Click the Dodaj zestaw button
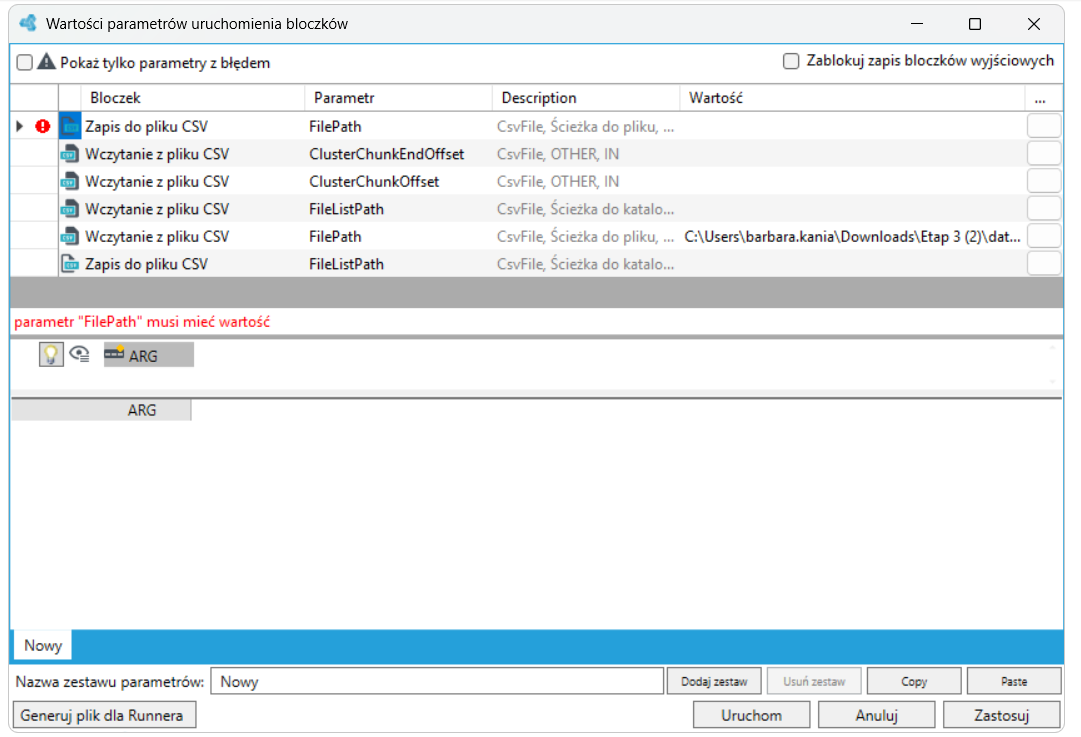Image resolution: width=1081 pixels, height=737 pixels. (714, 681)
